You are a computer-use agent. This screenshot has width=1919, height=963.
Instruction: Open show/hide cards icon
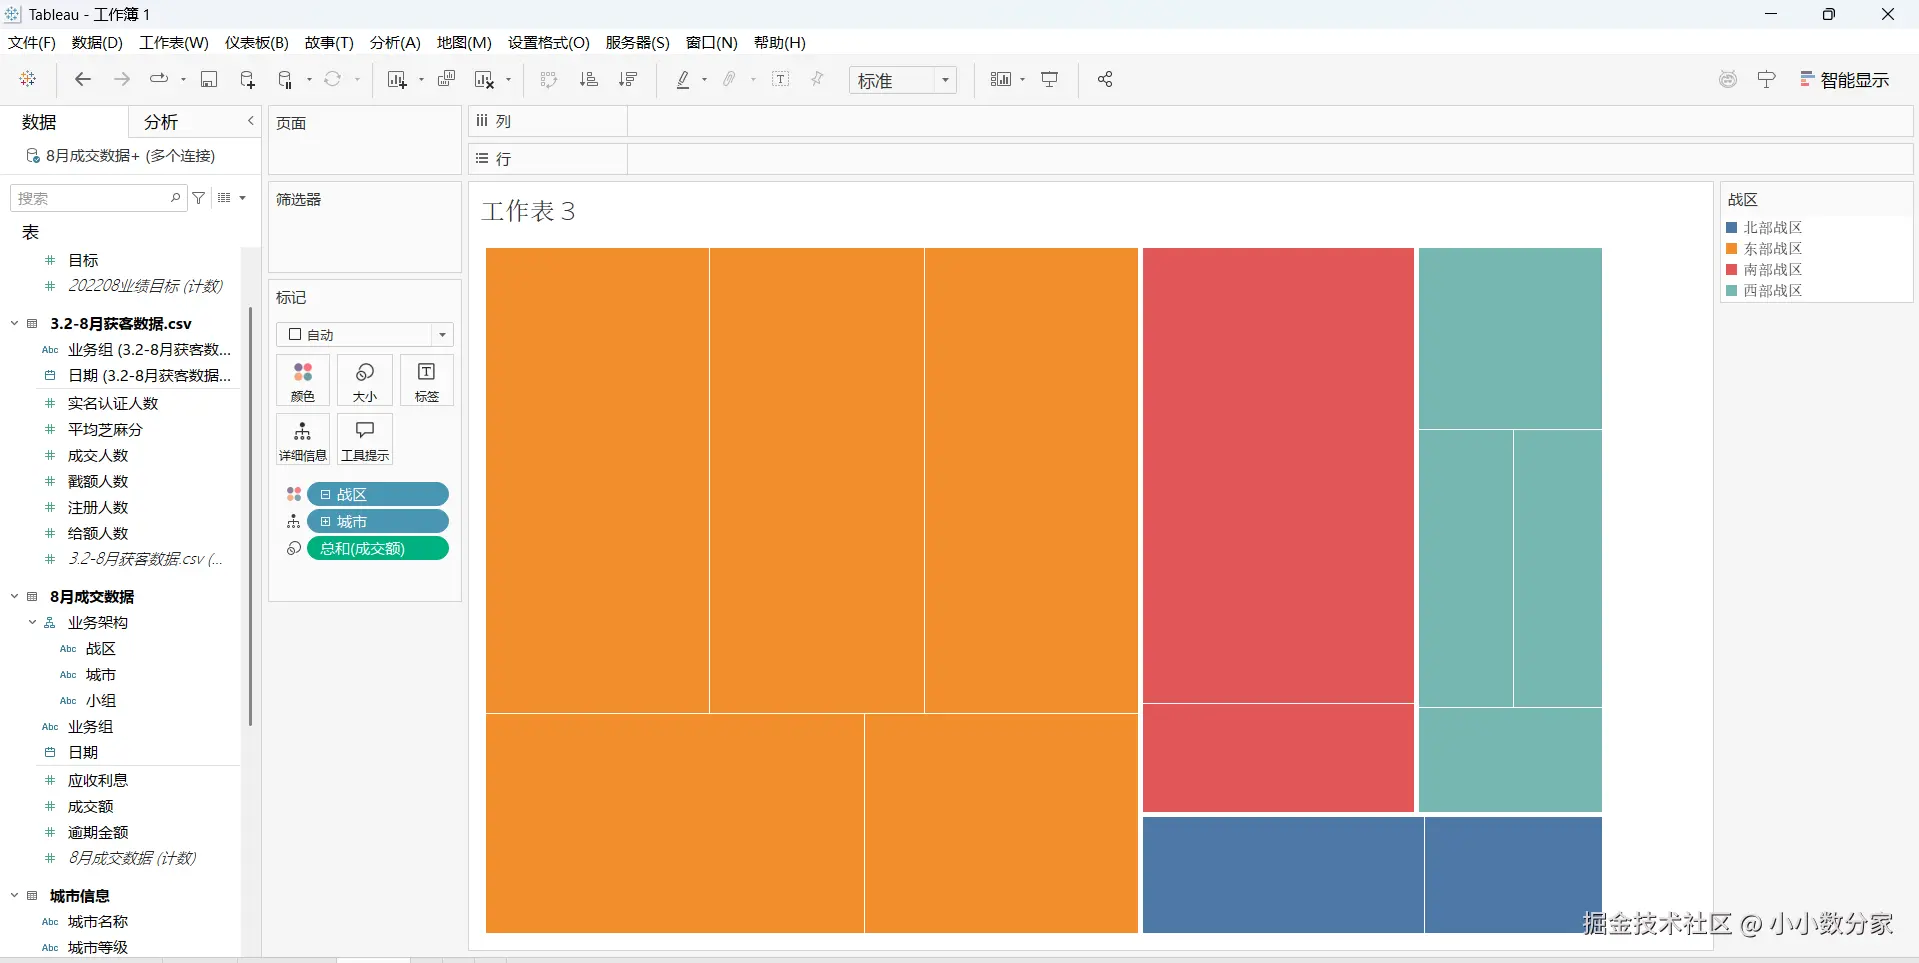click(1001, 79)
